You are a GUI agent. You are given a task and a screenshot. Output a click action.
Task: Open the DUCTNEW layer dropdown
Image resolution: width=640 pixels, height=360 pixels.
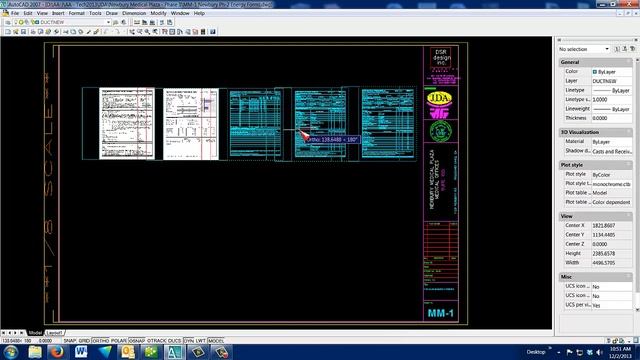tap(108, 22)
